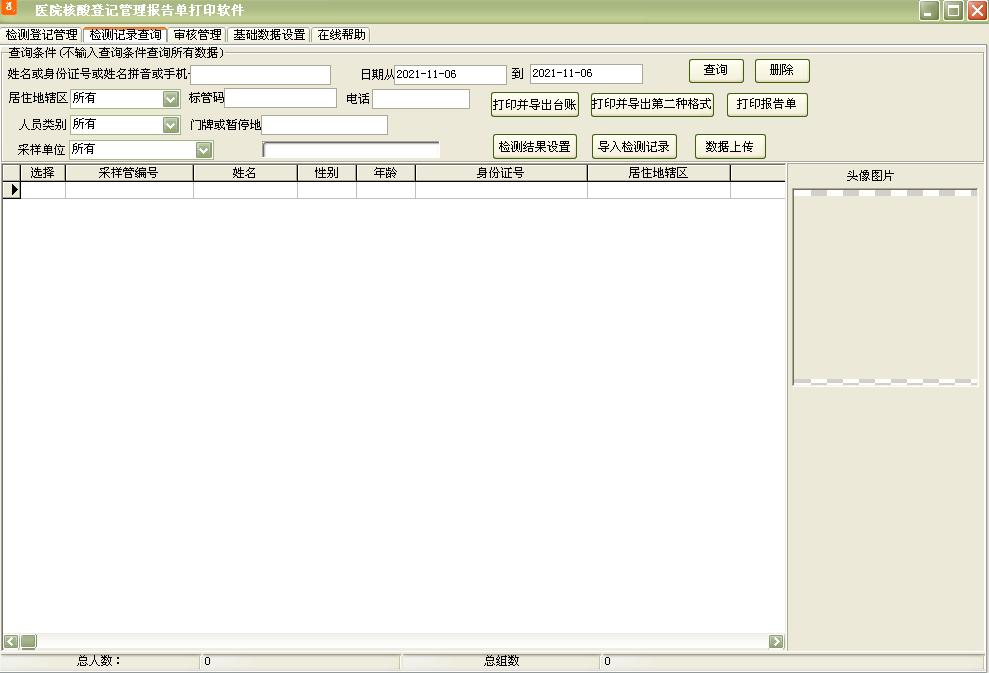989x673 pixels.
Task: Click the 人员类别 combo box text 所有
Action: point(85,124)
